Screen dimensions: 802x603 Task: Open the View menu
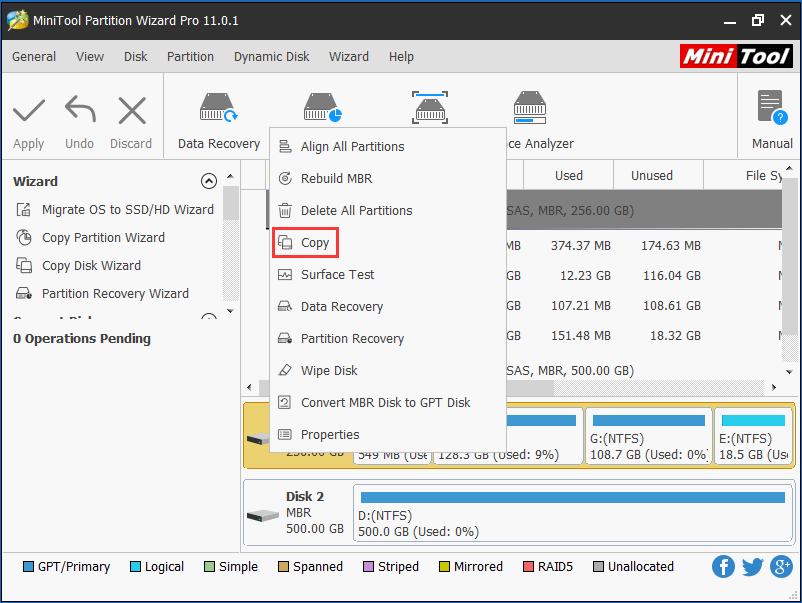click(x=90, y=56)
